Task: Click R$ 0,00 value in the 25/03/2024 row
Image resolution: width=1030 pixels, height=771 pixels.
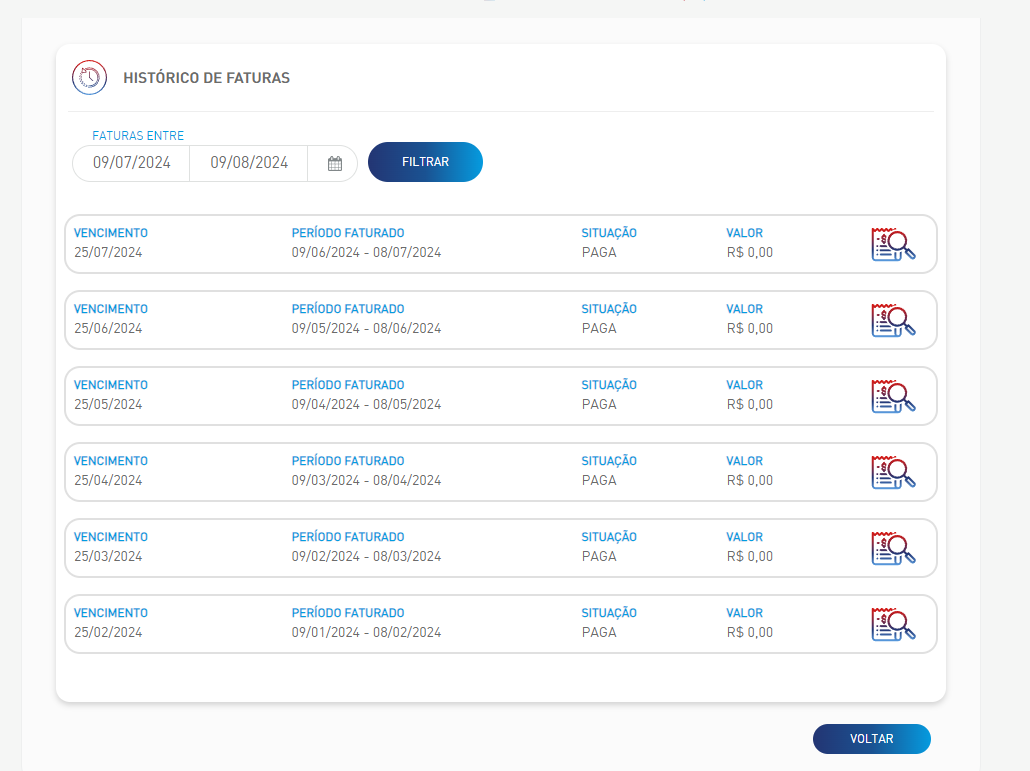Action: click(x=750, y=557)
